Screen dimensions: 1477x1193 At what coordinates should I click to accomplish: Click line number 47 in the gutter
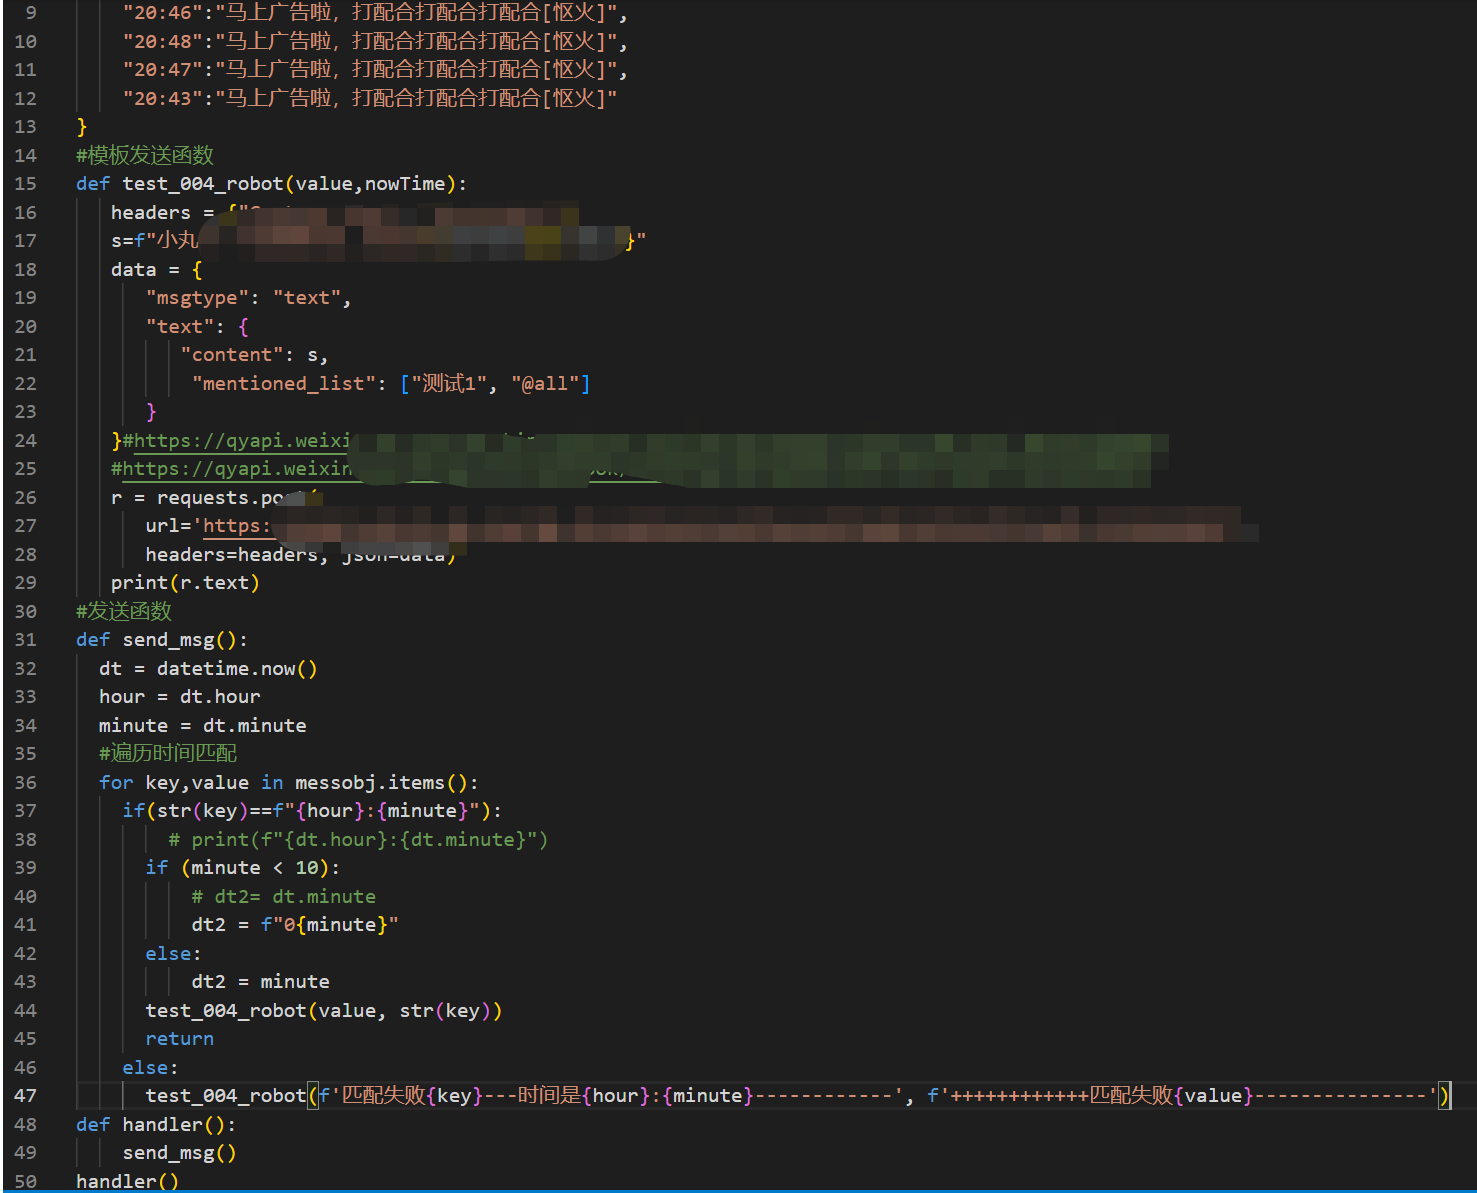(x=25, y=1096)
